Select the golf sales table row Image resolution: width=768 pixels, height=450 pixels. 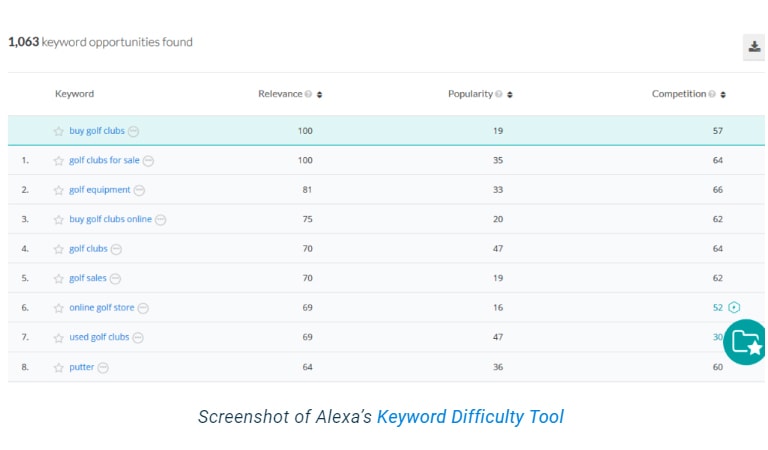point(386,278)
